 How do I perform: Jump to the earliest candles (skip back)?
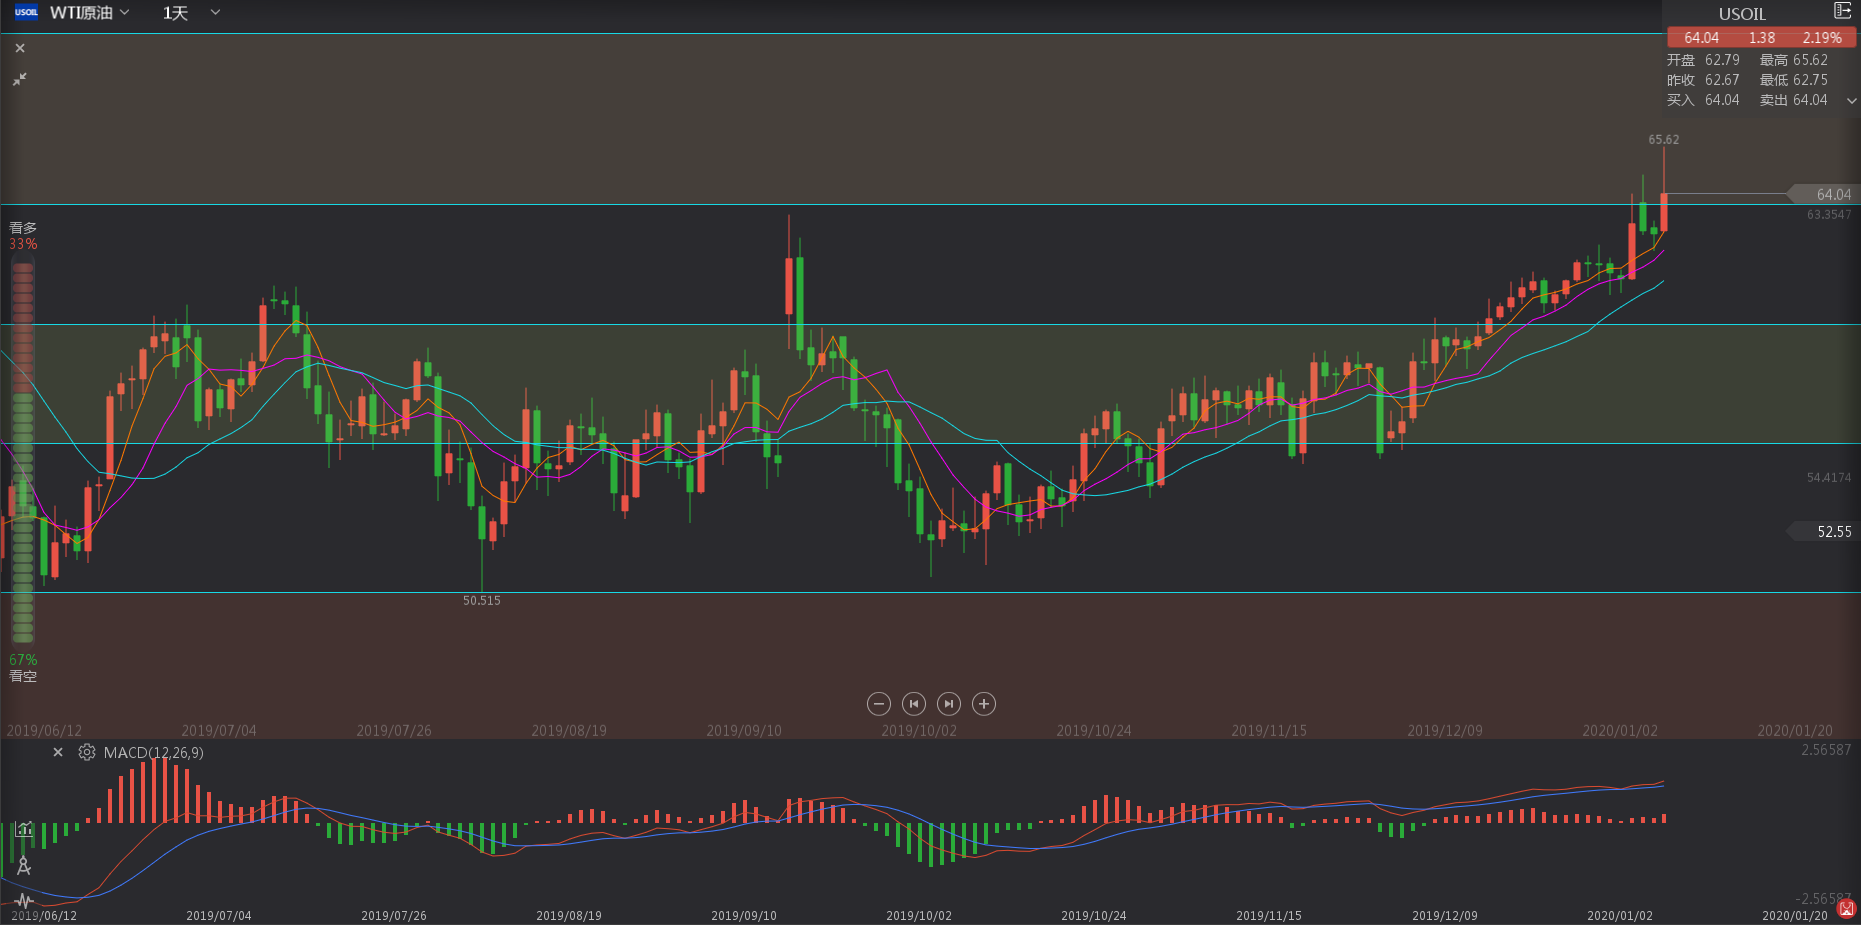point(913,704)
